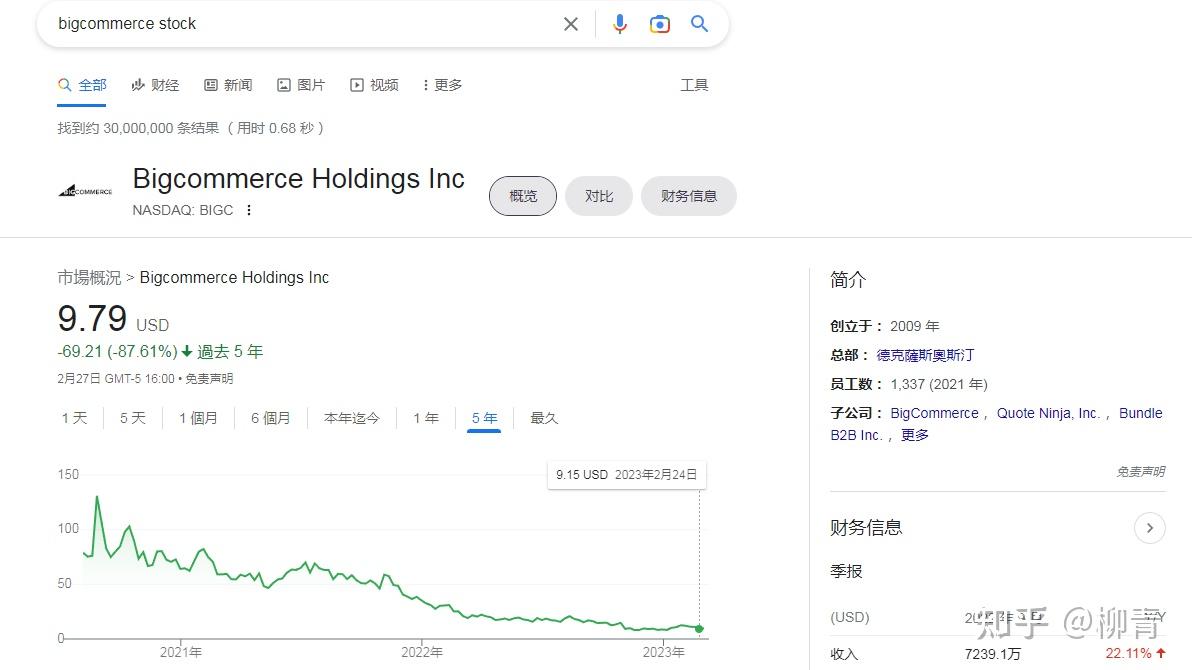Select the 5天 chart time range
1192x670 pixels.
coord(132,418)
